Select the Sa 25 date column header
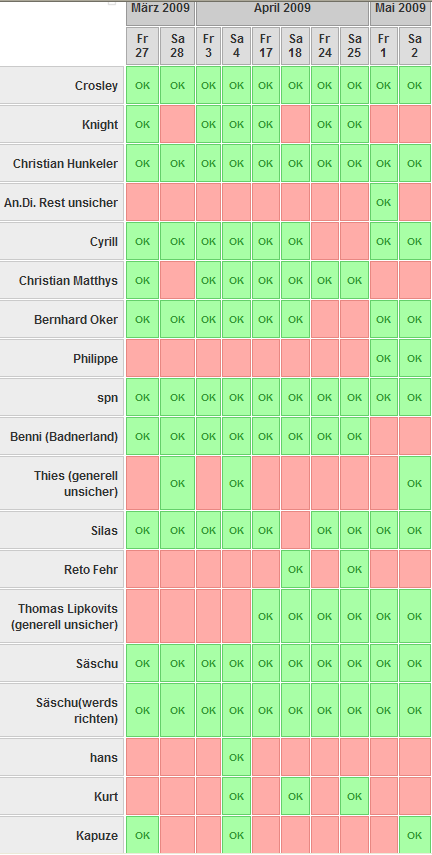The width and height of the screenshot is (432, 855). pyautogui.click(x=355, y=46)
